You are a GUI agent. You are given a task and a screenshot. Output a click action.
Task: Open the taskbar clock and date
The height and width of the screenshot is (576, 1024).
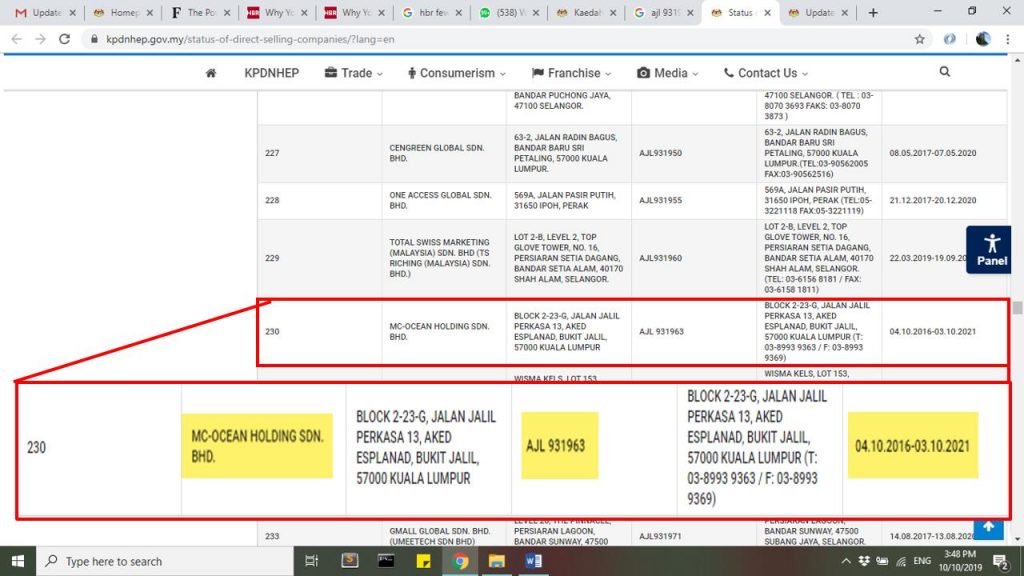(x=960, y=561)
